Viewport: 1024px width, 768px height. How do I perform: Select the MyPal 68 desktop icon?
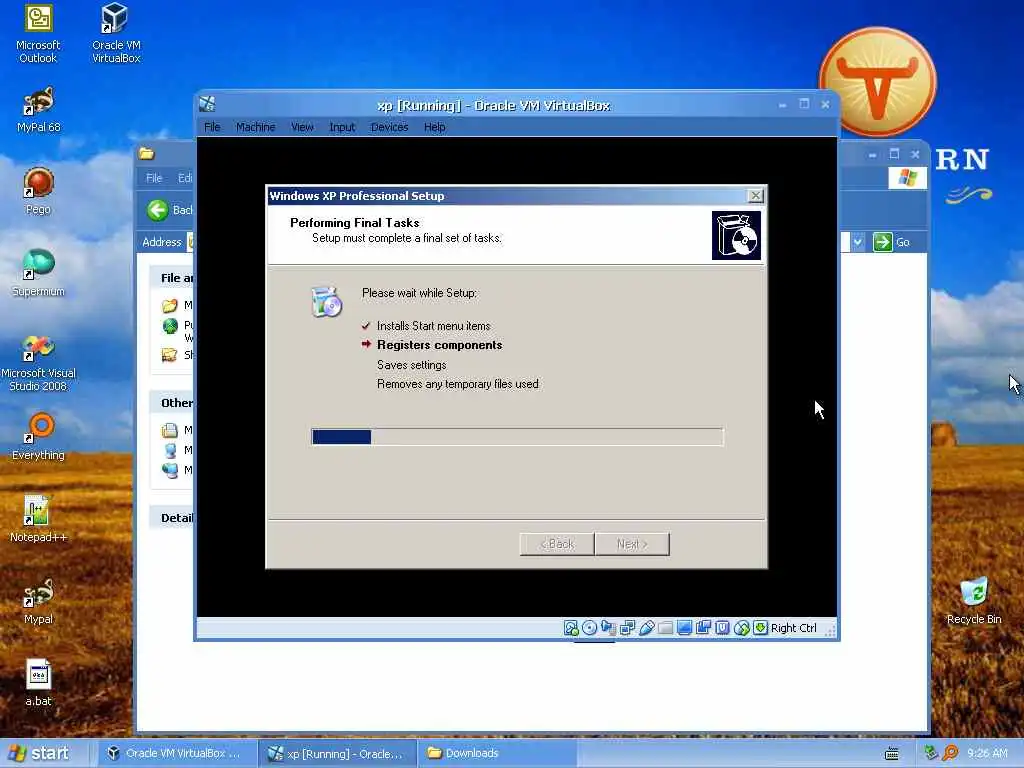[x=38, y=110]
